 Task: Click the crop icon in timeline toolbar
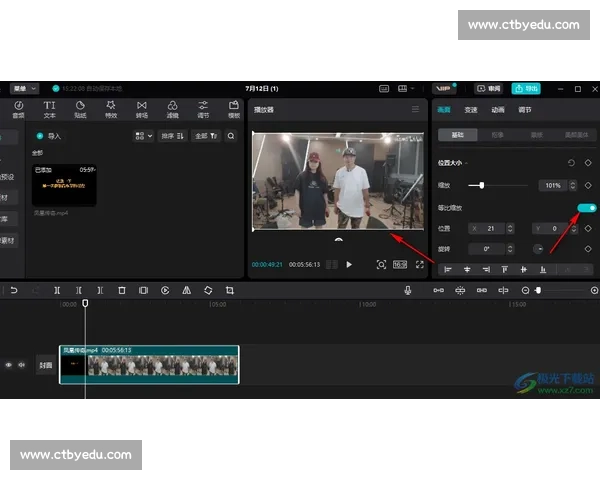230,290
